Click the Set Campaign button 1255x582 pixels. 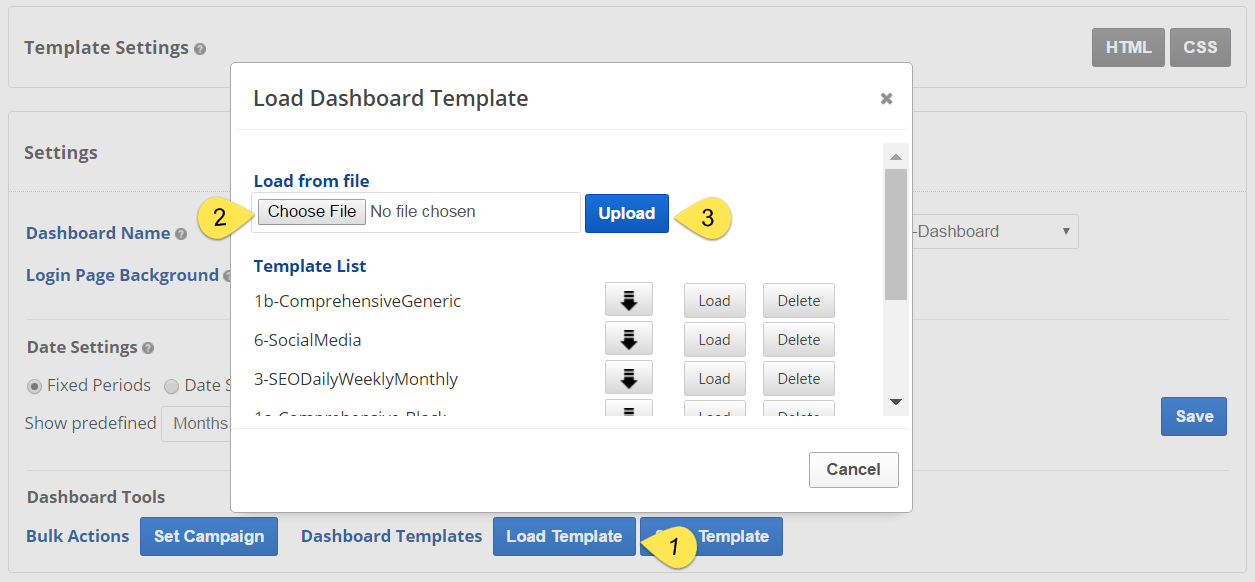click(x=208, y=536)
